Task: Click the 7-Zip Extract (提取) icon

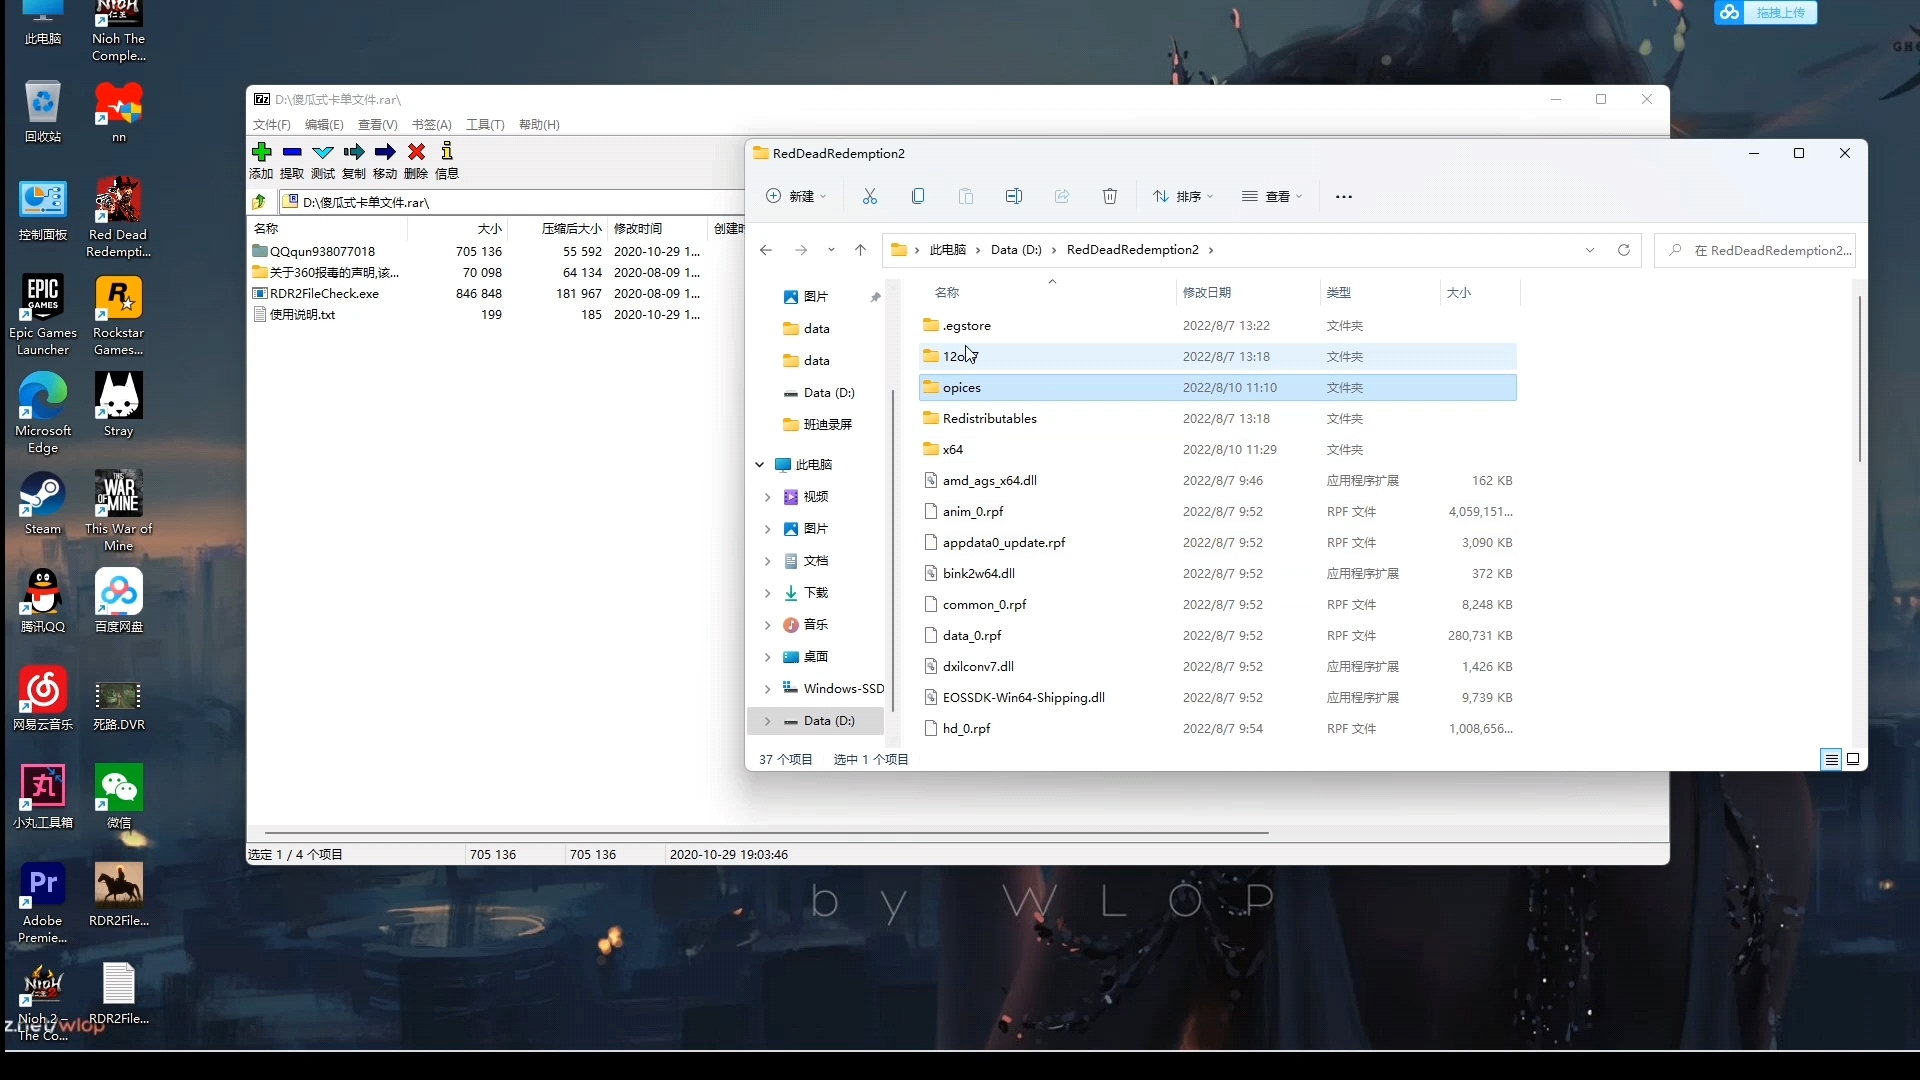Action: coord(292,152)
